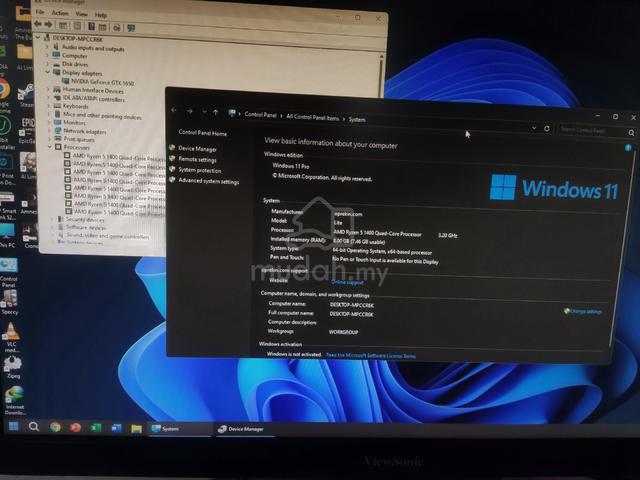Expand the Network adapters node
The height and width of the screenshot is (480, 640).
(49, 131)
